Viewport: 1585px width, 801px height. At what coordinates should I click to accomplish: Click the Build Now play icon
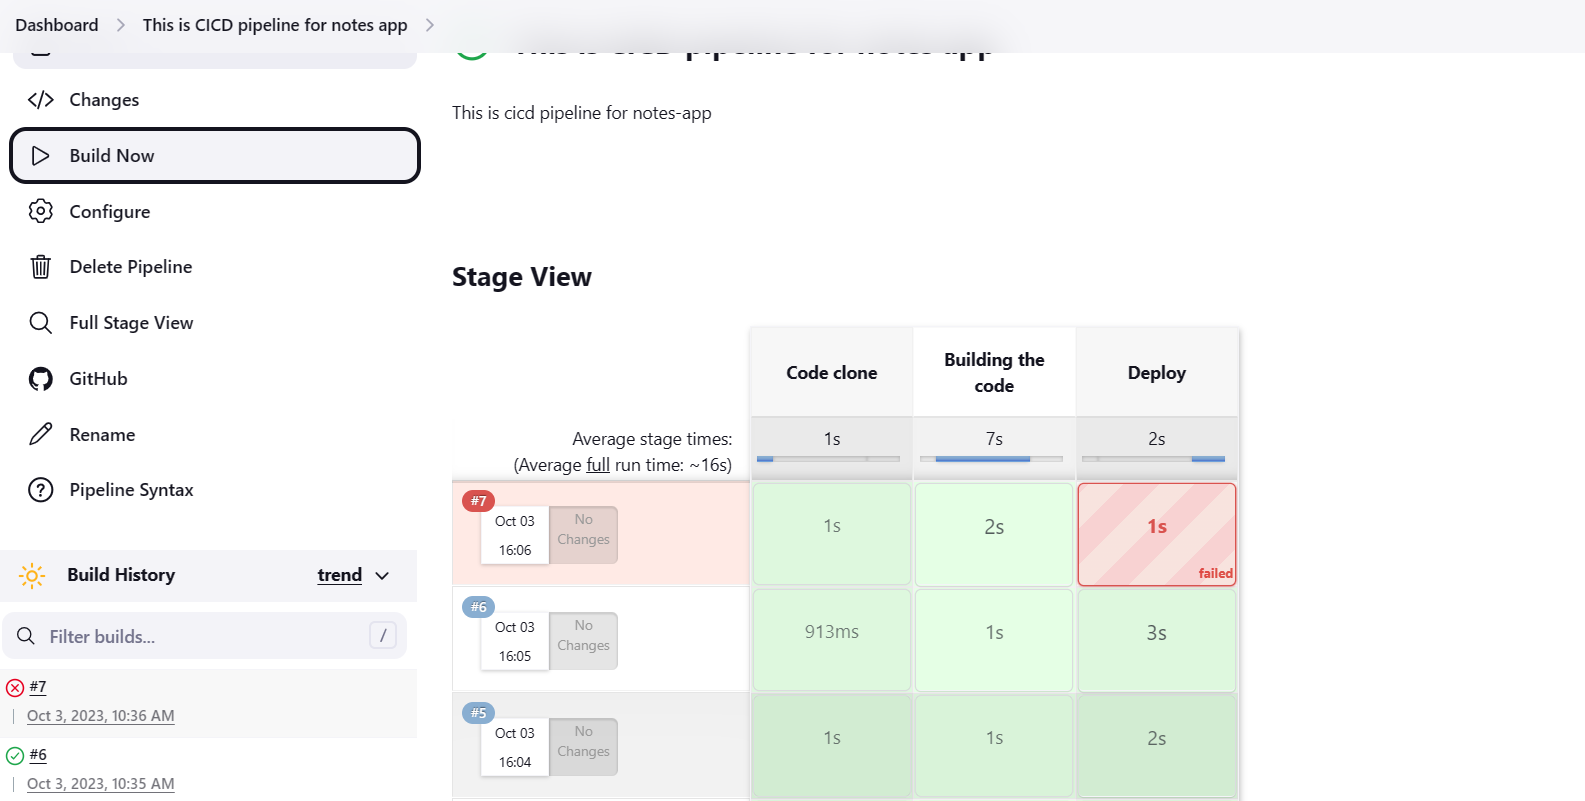point(41,156)
